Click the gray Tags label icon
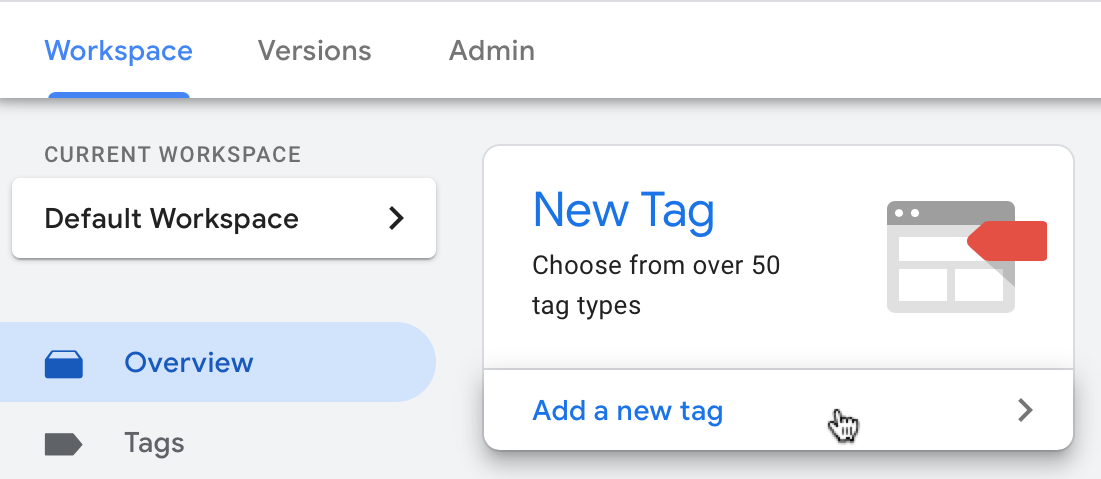Image resolution: width=1101 pixels, height=479 pixels. (x=63, y=444)
